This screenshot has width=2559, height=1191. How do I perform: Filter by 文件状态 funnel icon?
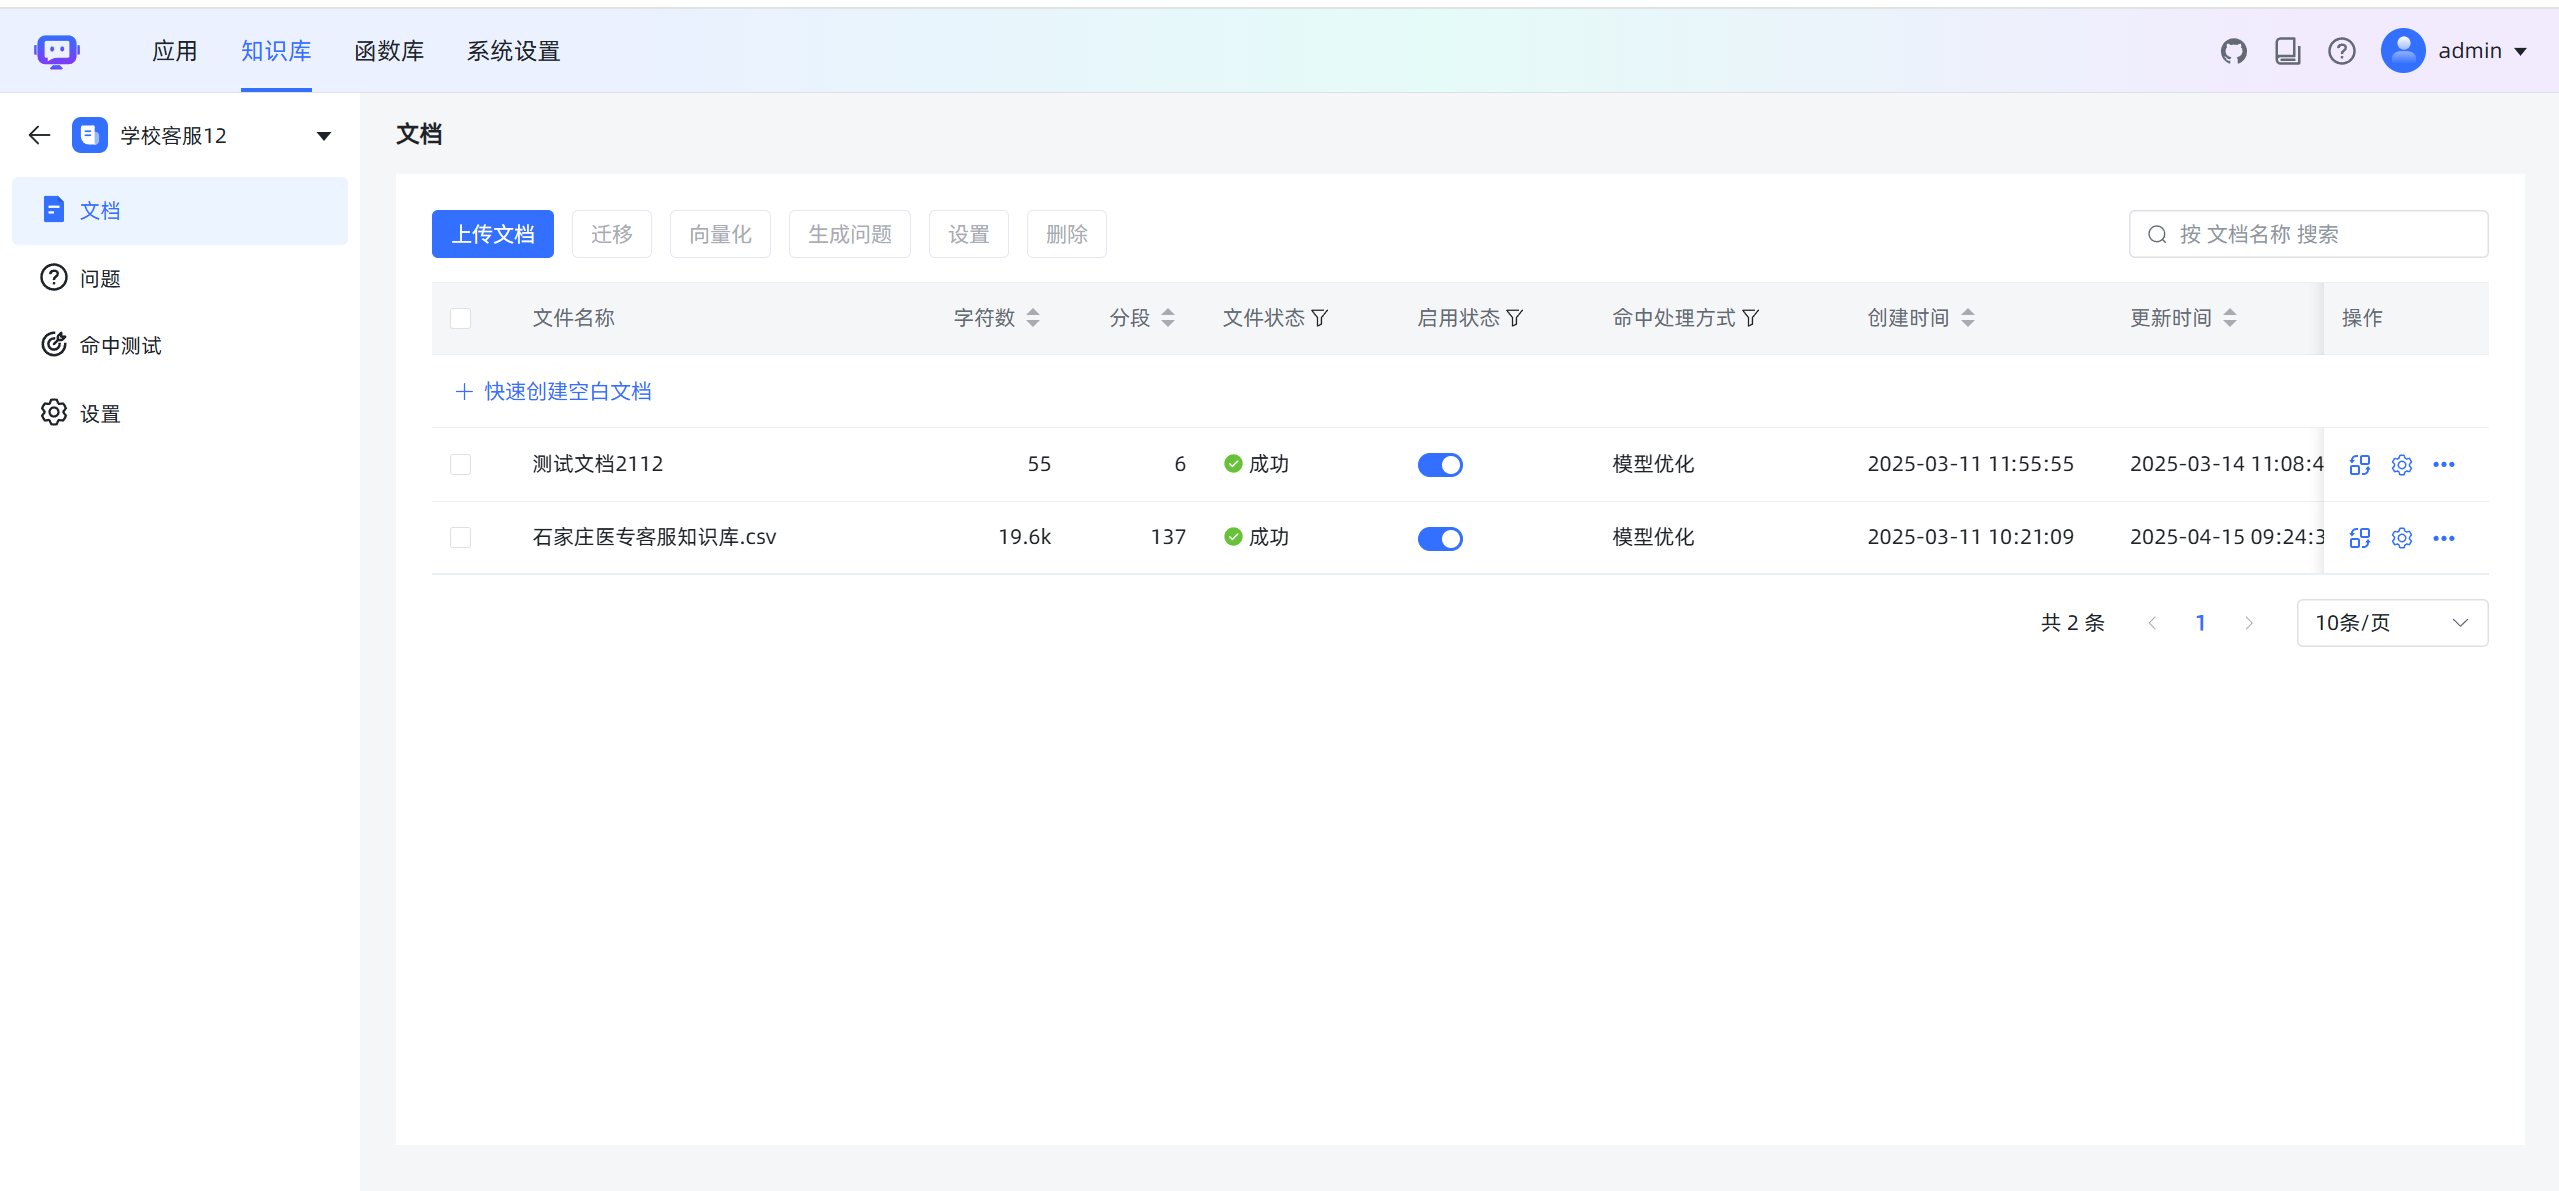coord(1319,318)
